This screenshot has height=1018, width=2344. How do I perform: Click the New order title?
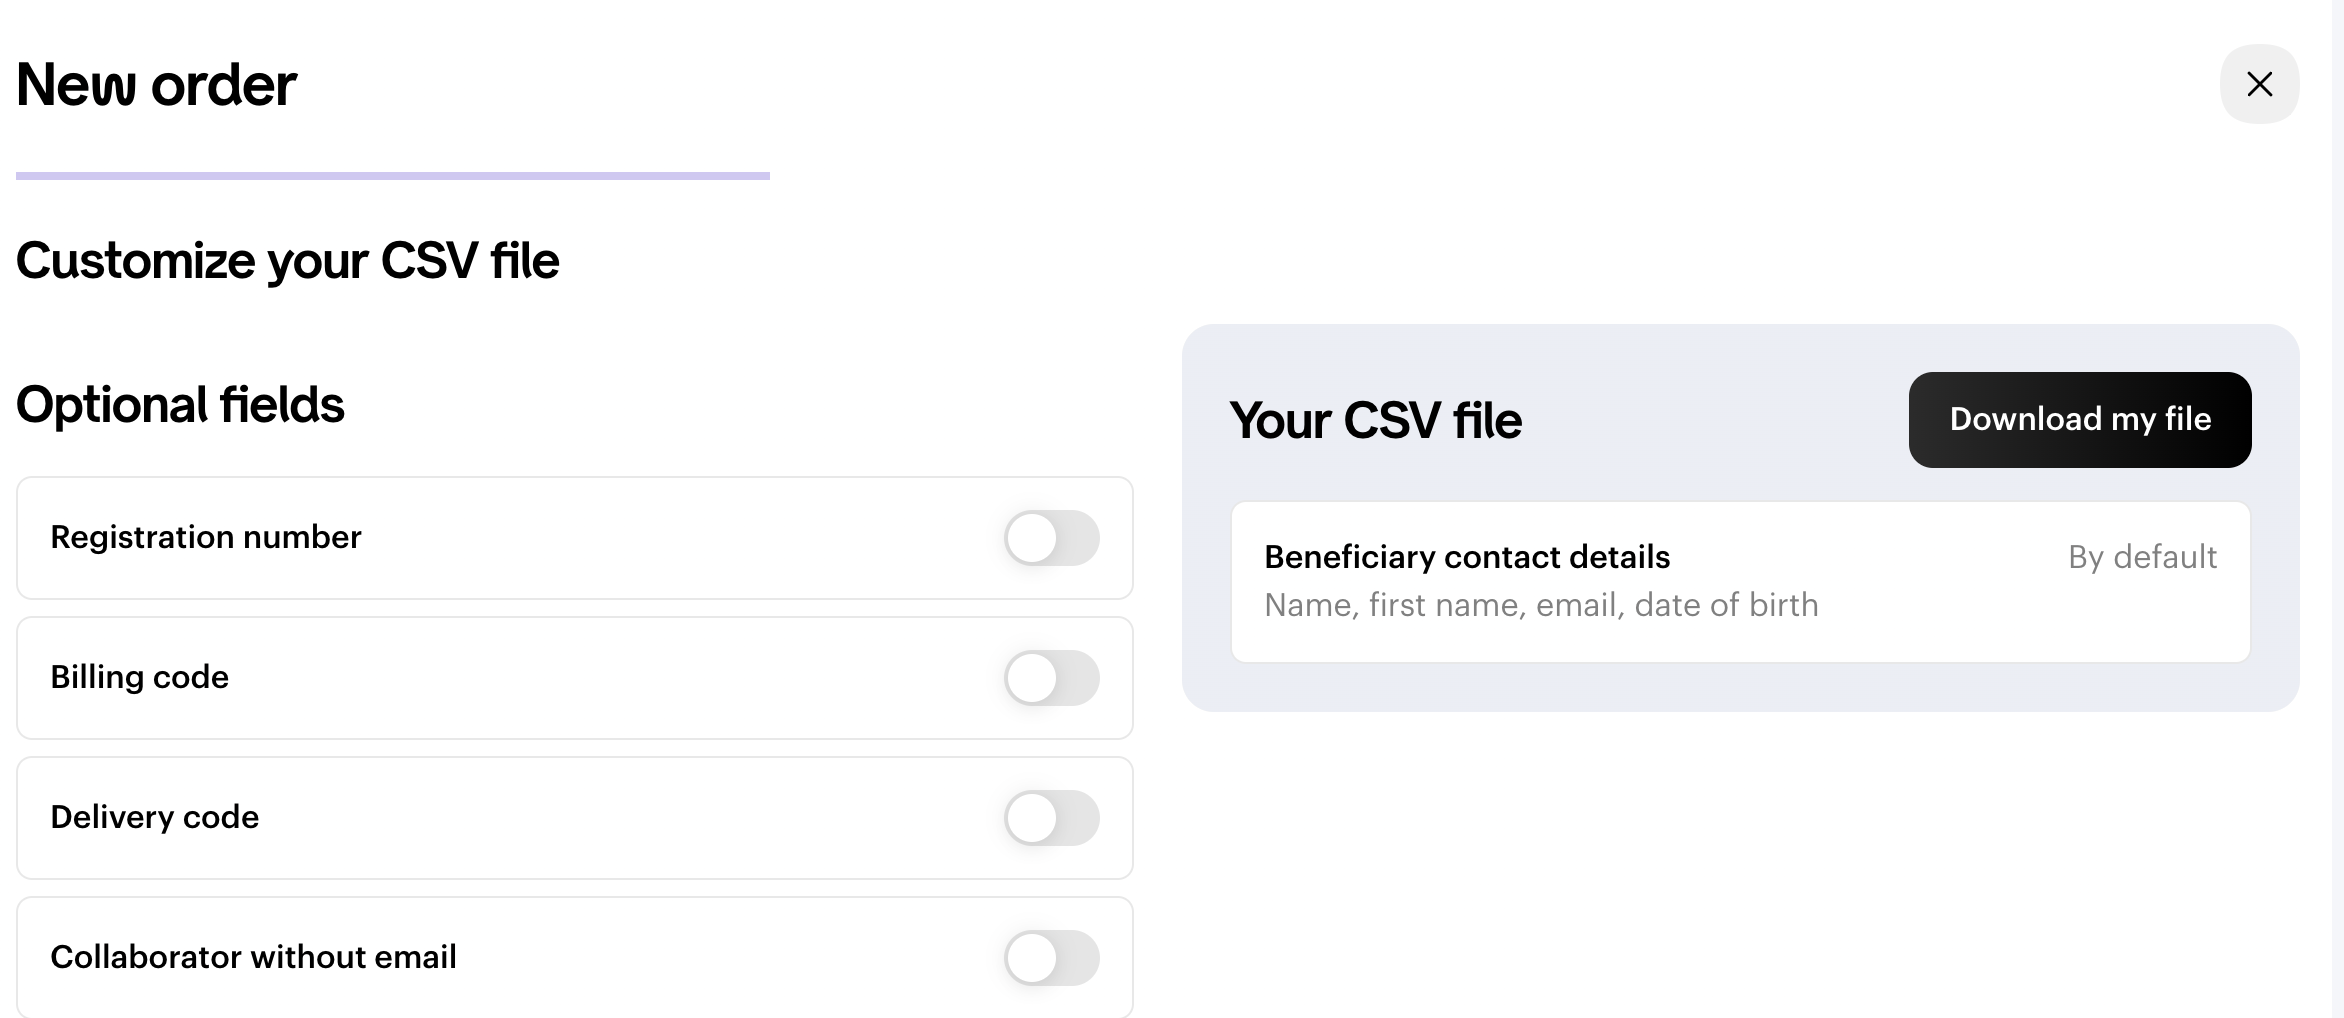coord(156,84)
